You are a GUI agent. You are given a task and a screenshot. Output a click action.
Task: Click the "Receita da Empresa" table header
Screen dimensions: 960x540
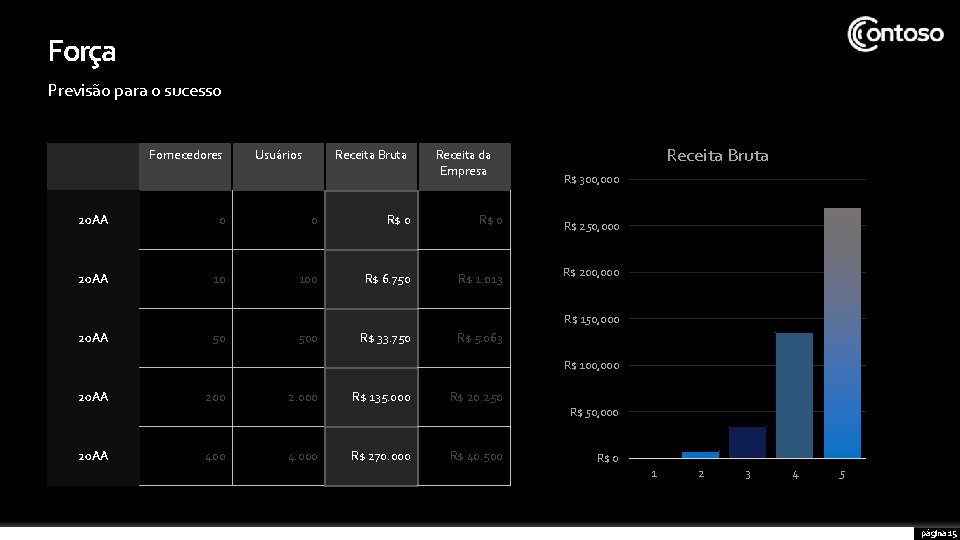[x=464, y=167]
